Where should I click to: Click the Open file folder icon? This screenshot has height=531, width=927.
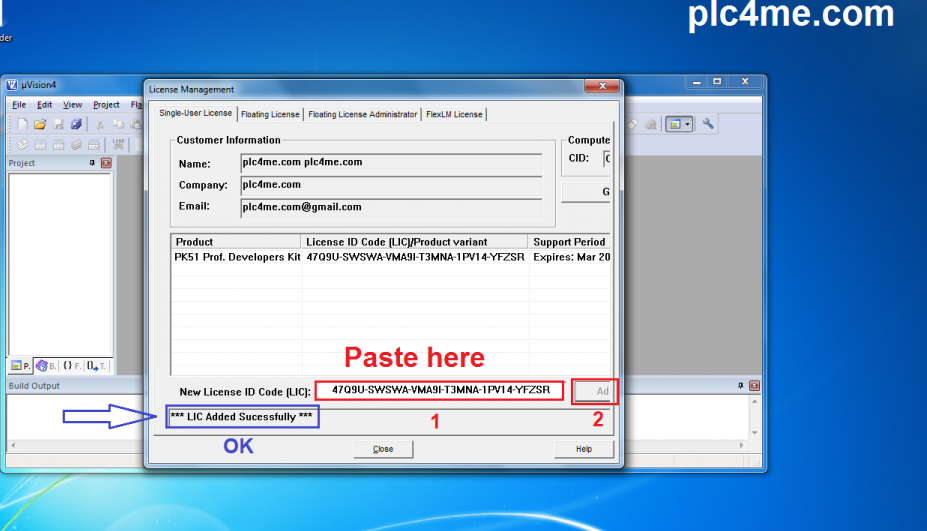(41, 124)
